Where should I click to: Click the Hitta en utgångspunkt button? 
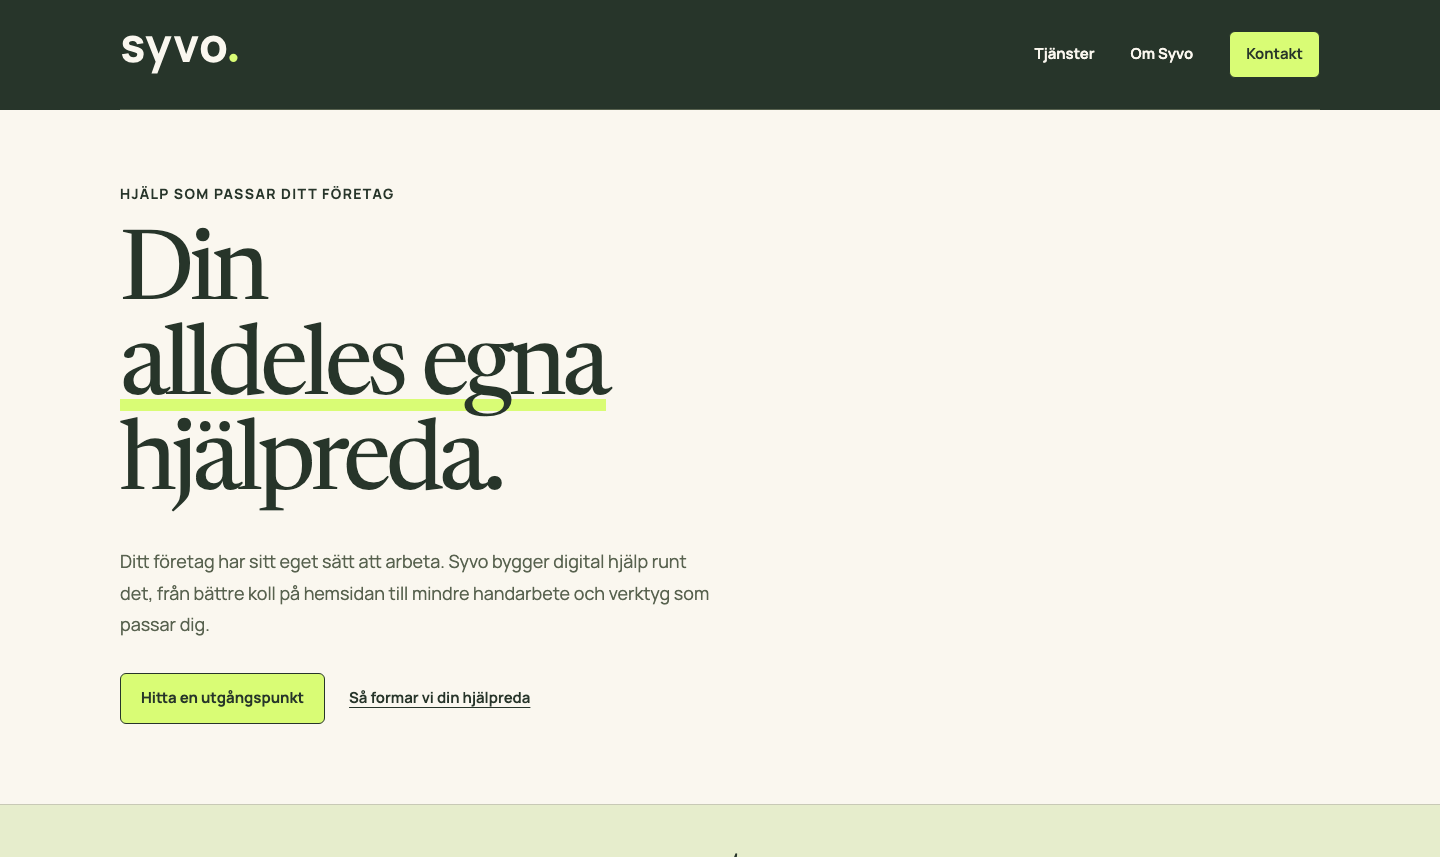click(x=222, y=698)
